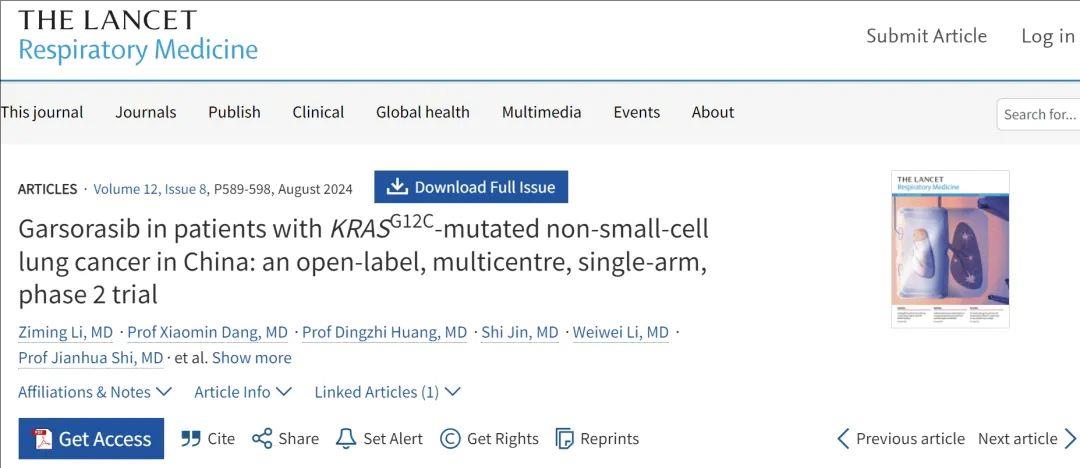Click the Set Alert bell icon
Screen dimensions: 1080x468
tap(346, 438)
